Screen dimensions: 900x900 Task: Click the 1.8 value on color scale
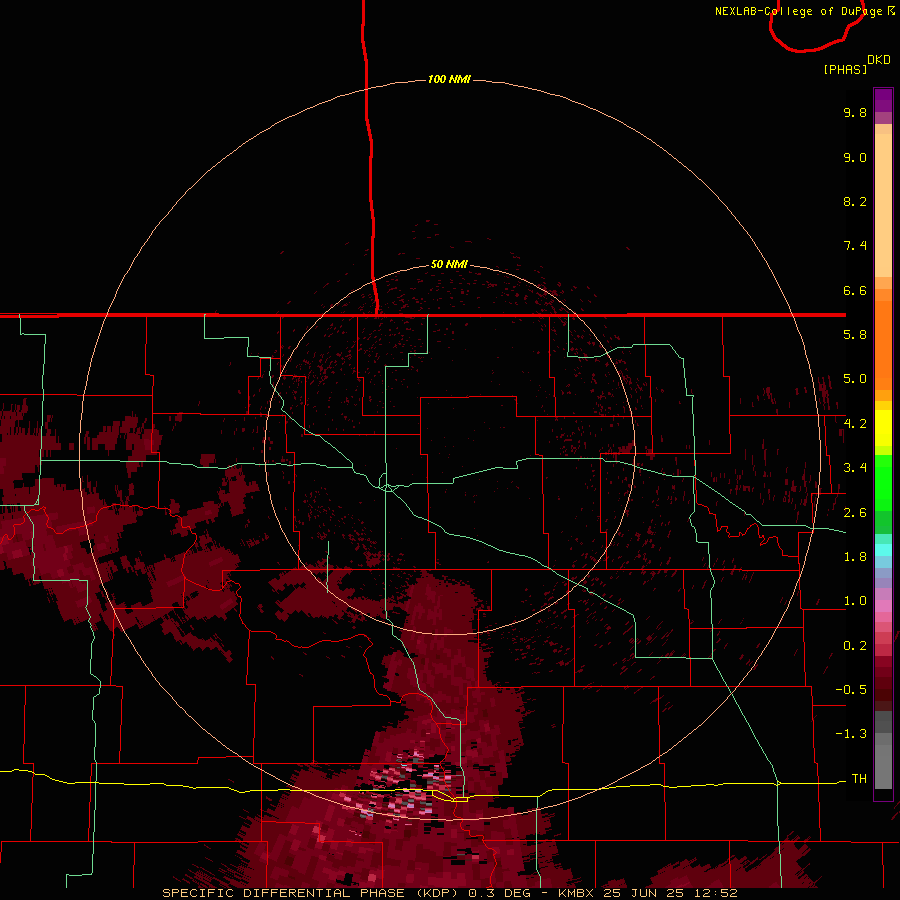pos(855,557)
